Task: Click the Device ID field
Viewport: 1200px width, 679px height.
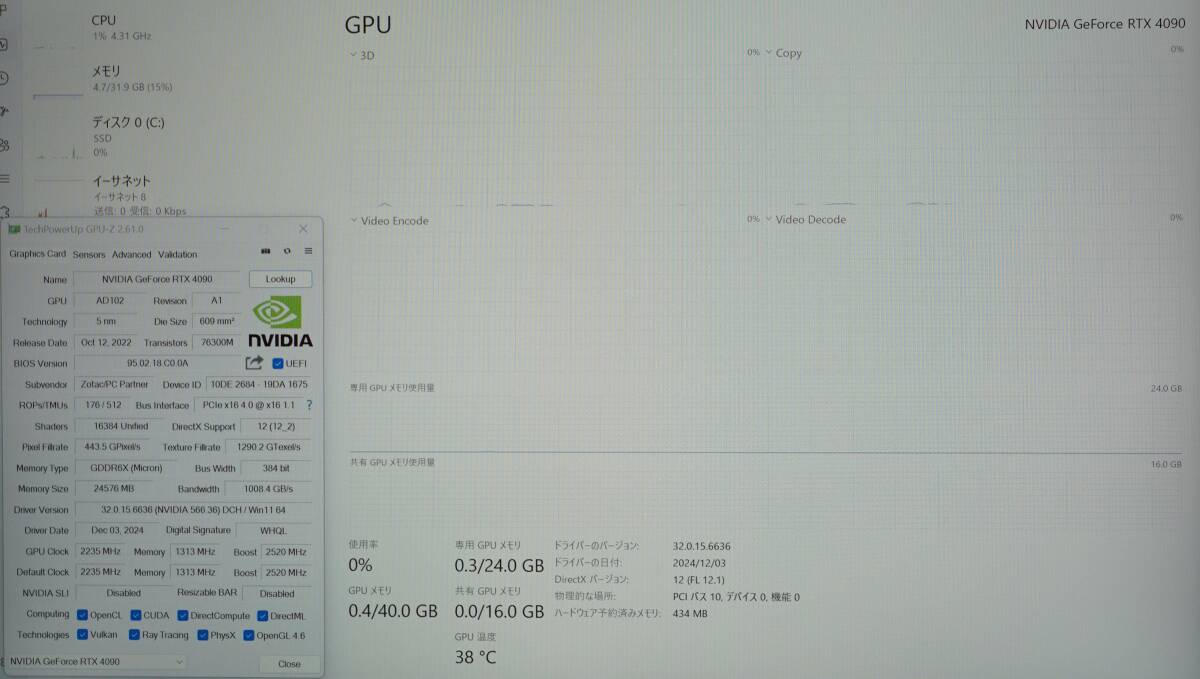Action: (x=258, y=384)
